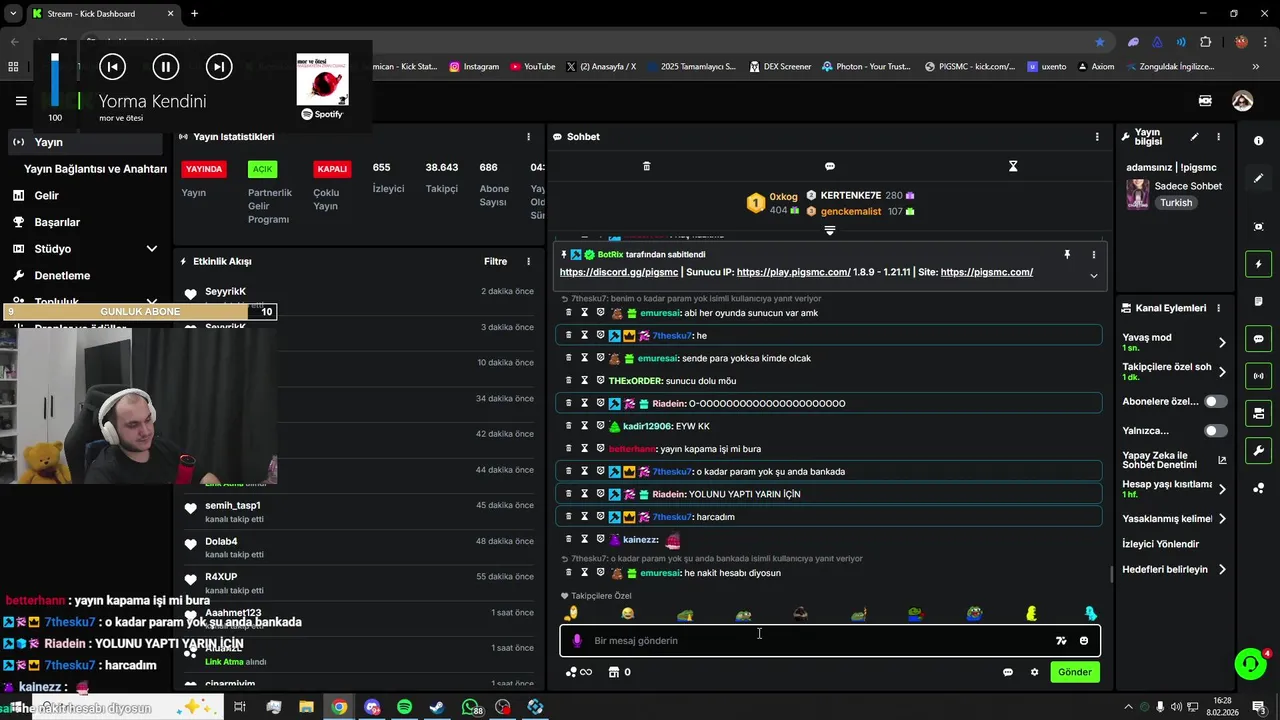The image size is (1280, 720).
Task: Click the shop icon showing 0
Action: (620, 672)
